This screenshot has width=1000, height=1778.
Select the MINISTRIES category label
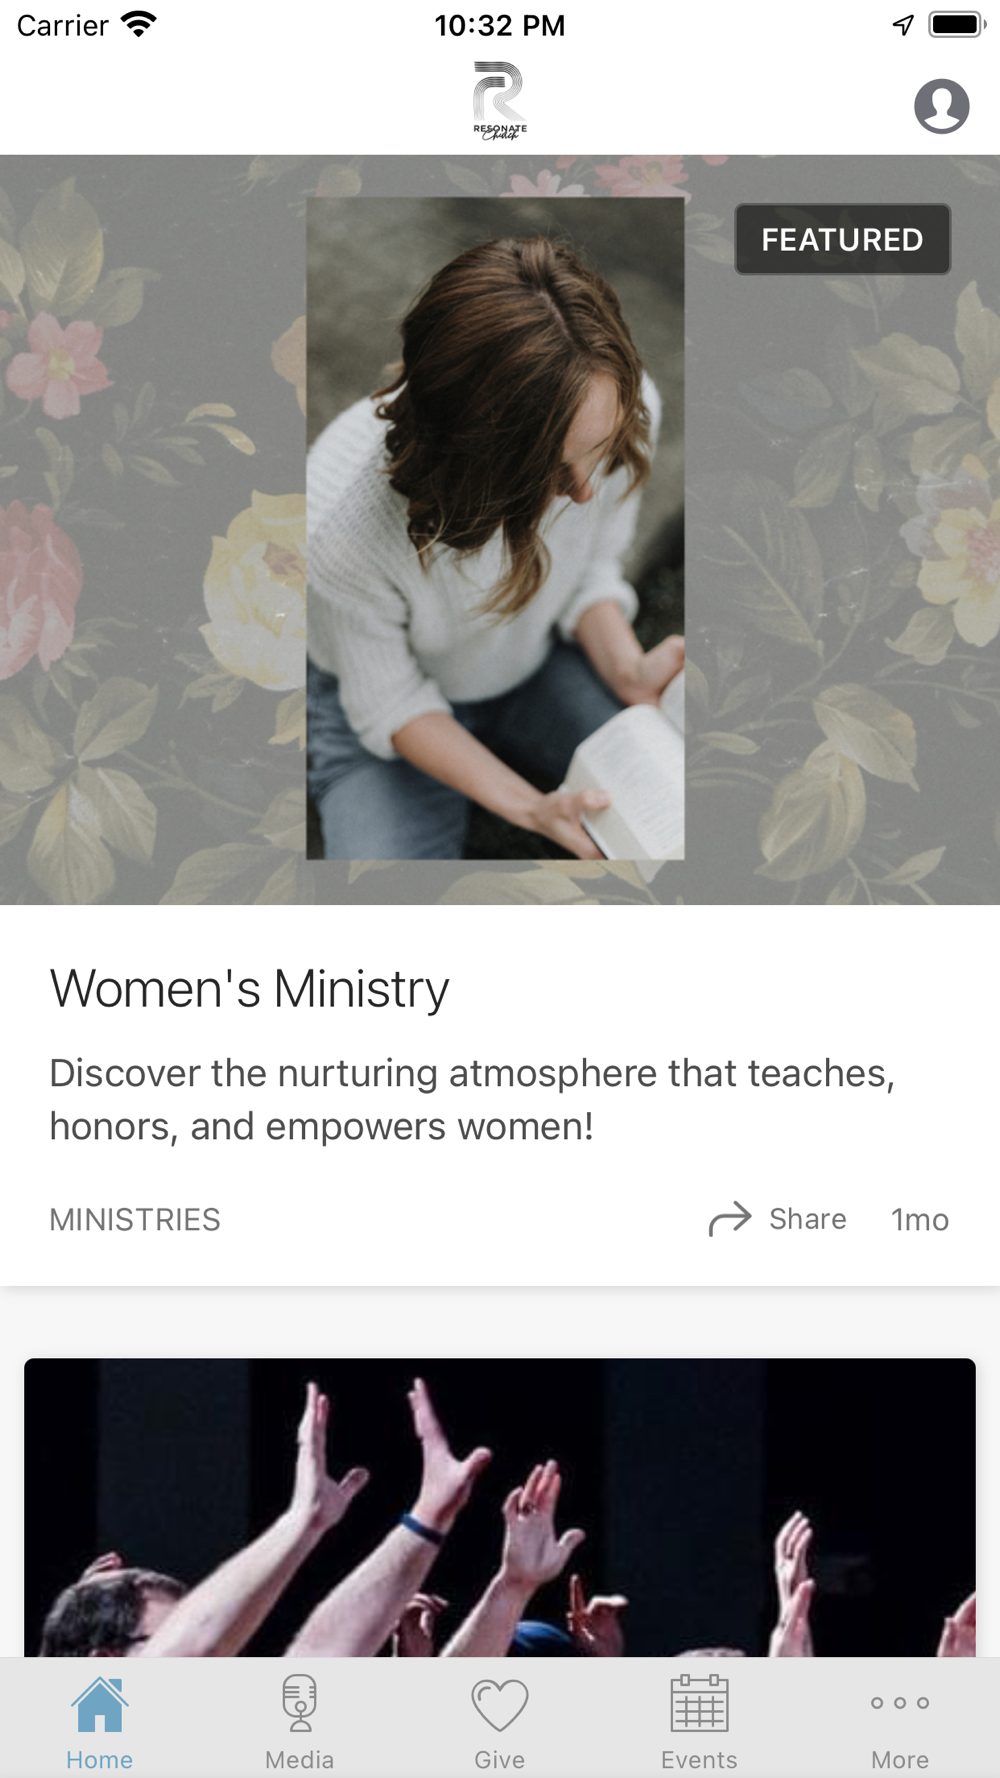[x=135, y=1220]
